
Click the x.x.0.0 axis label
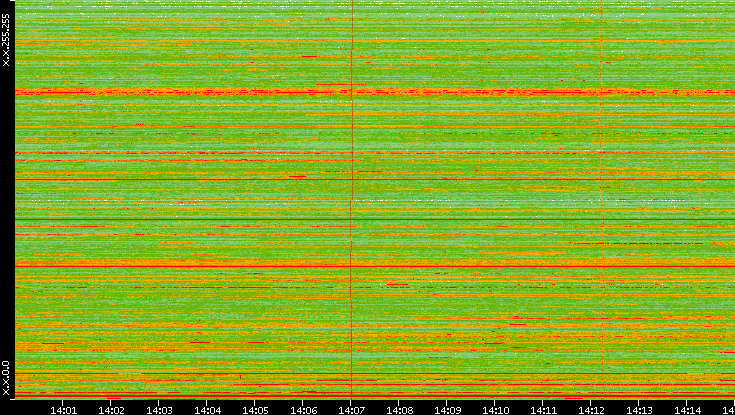(x=6, y=378)
